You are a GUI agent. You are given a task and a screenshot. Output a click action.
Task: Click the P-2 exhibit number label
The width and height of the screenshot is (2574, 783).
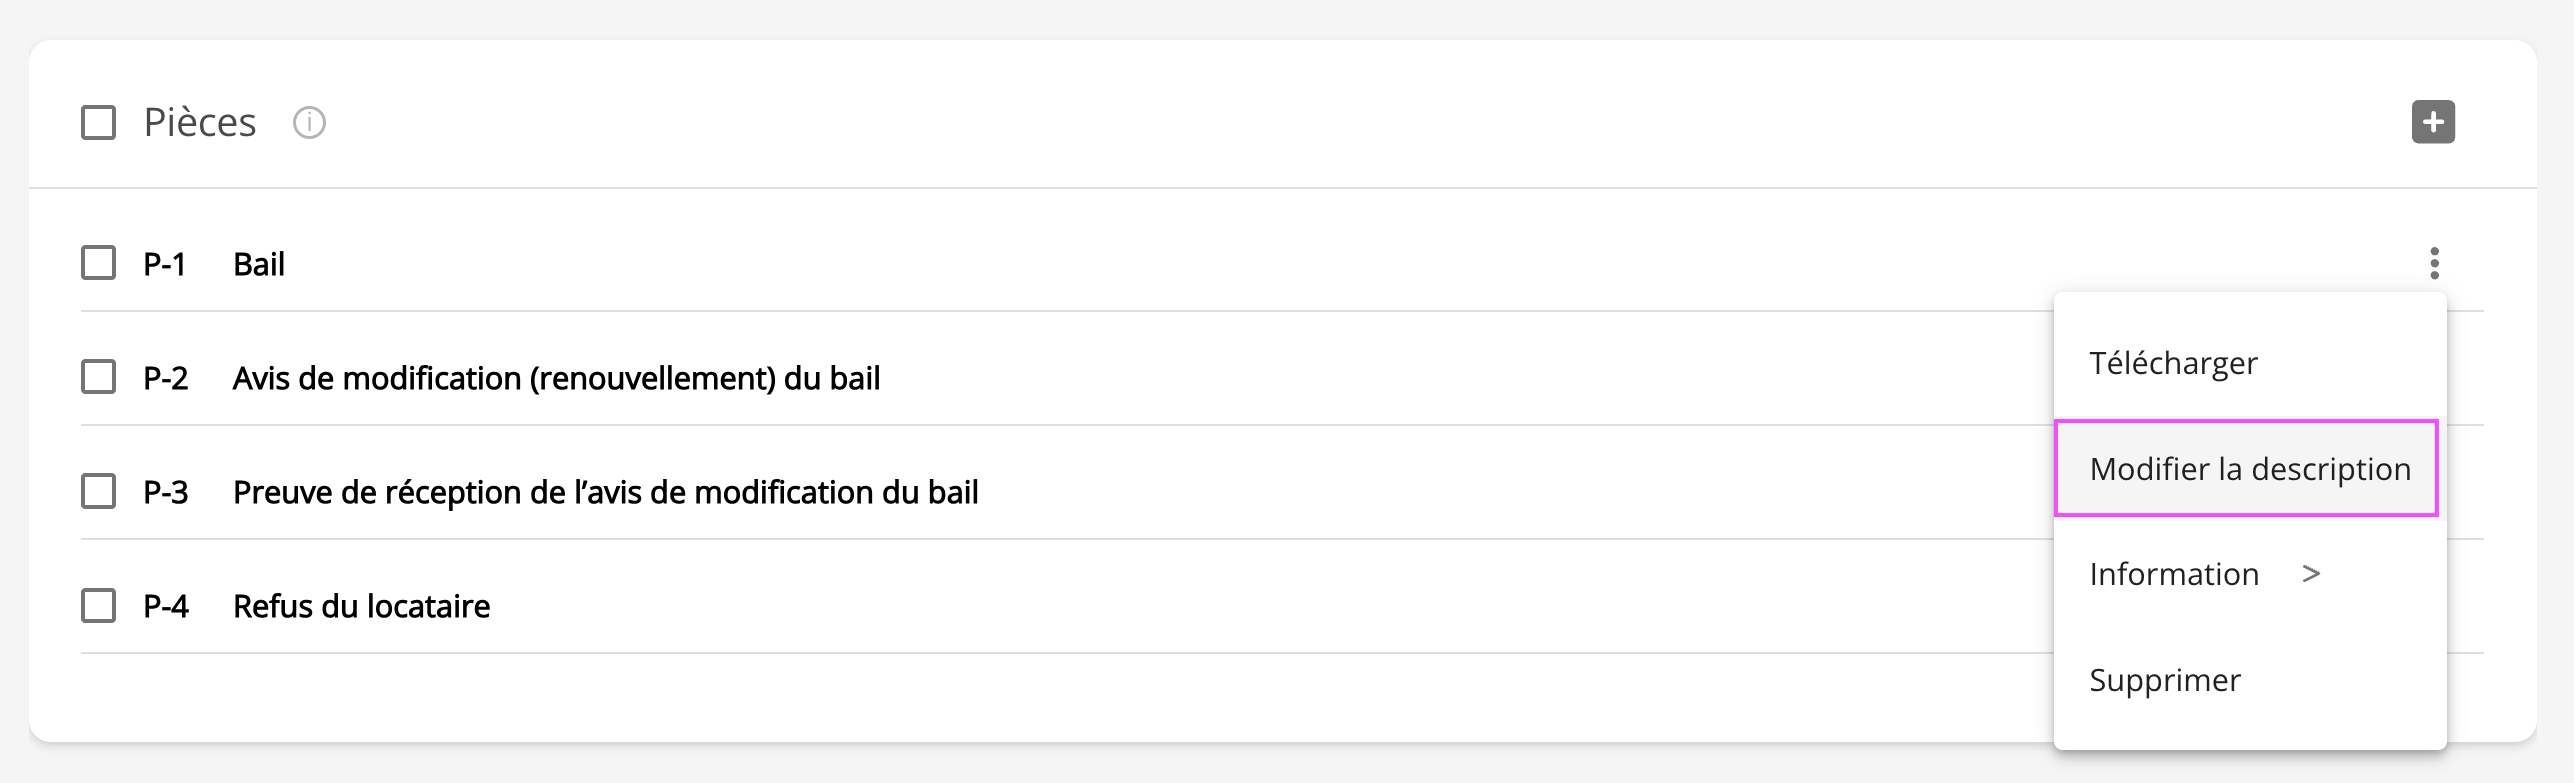(x=165, y=378)
